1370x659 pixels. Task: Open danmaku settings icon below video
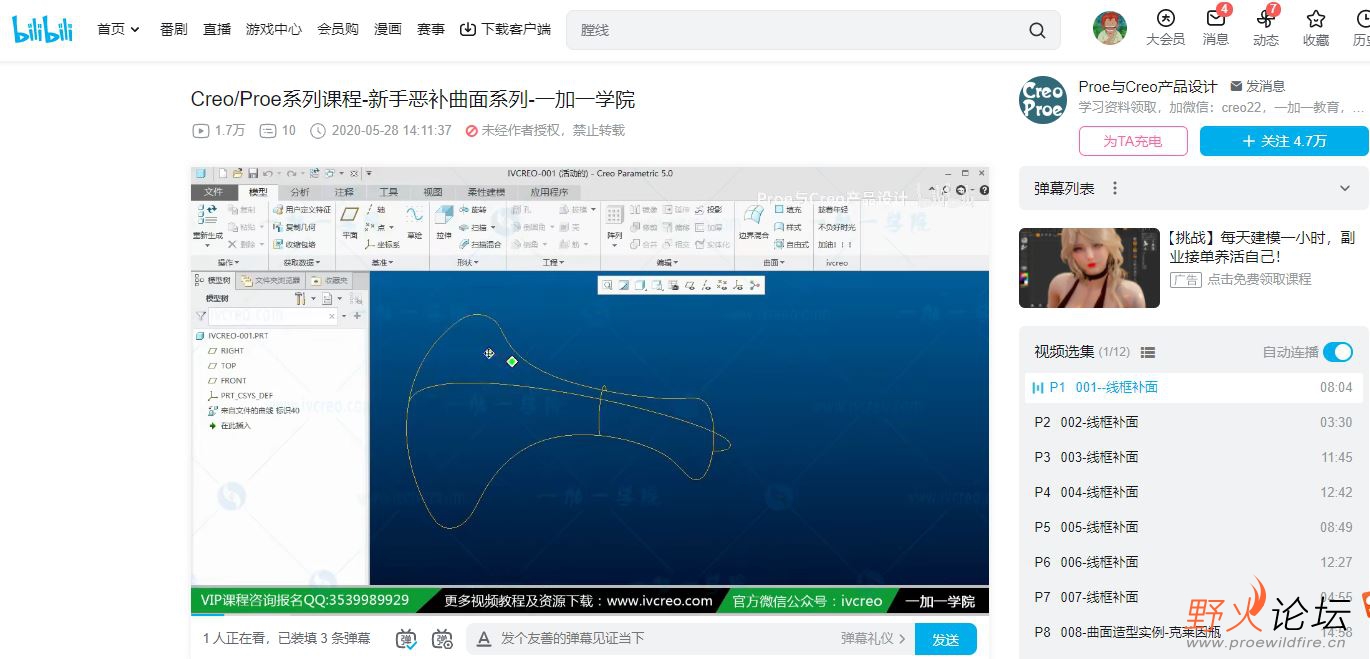click(442, 639)
